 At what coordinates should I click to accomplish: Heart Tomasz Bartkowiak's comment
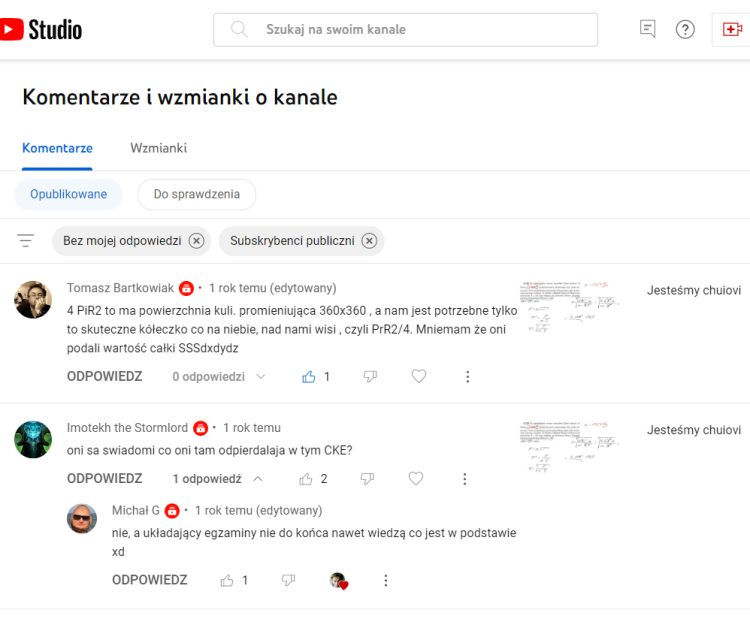(x=419, y=377)
